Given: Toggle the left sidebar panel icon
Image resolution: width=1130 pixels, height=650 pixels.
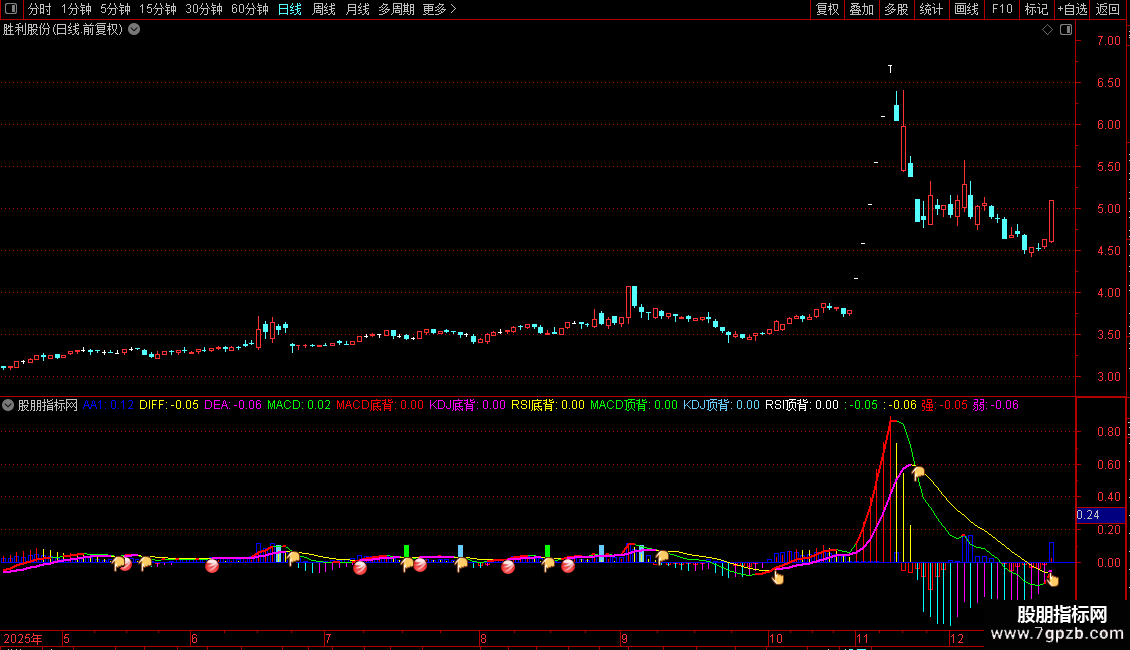Looking at the screenshot, I should tap(11, 9).
